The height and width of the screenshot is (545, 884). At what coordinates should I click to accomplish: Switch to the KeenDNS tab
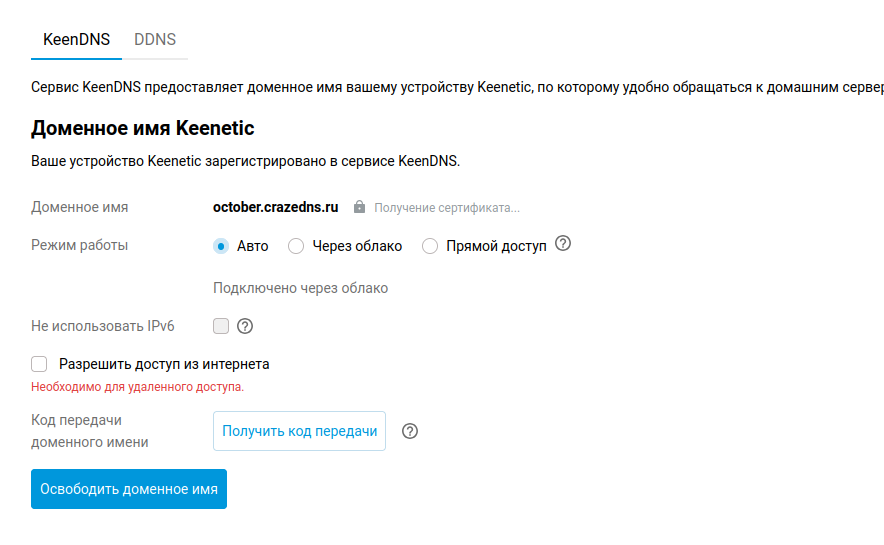(x=76, y=40)
